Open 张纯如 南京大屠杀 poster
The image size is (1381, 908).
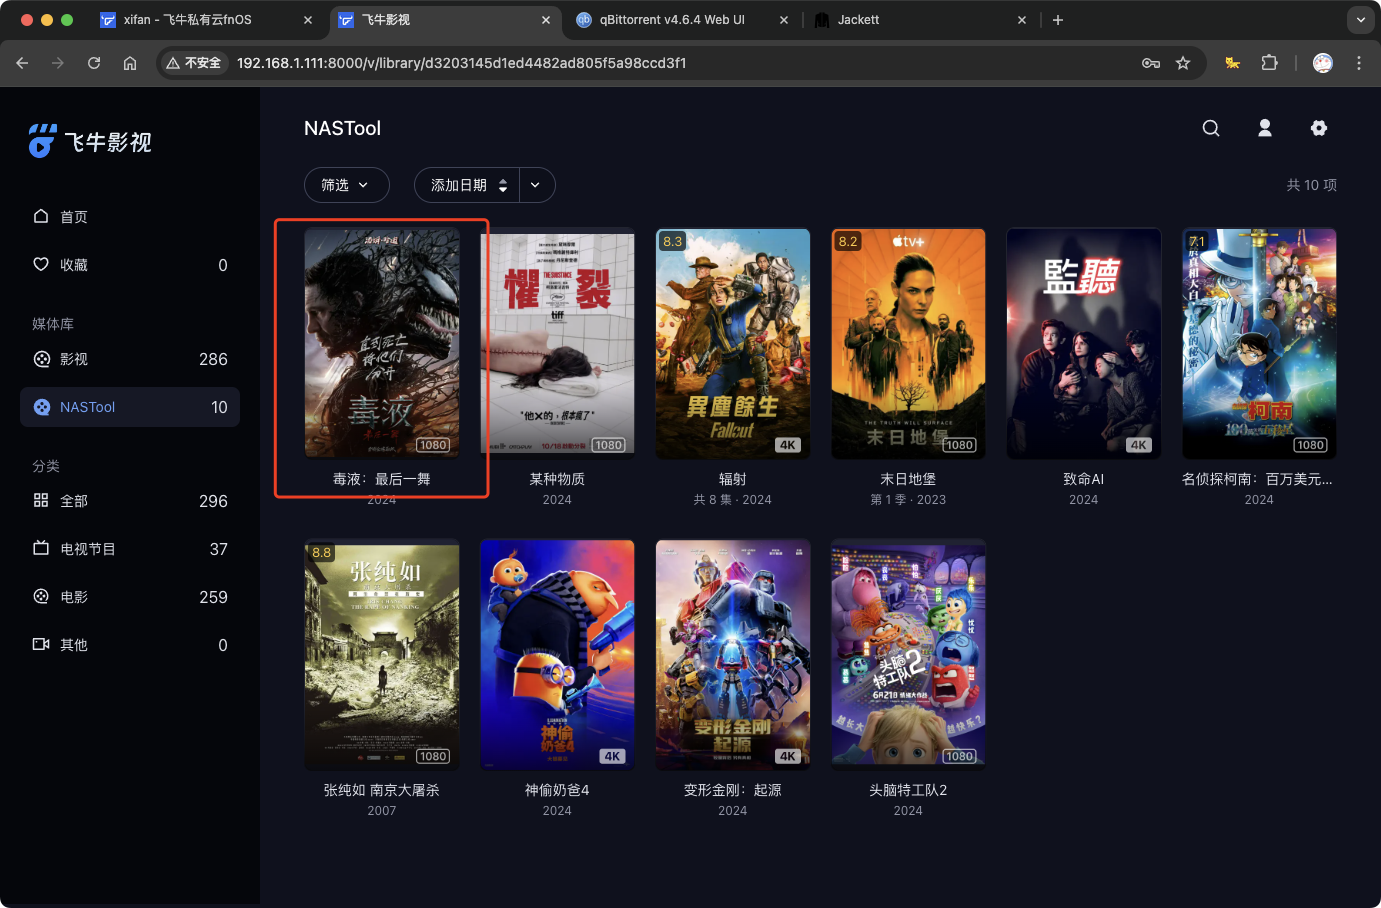pyautogui.click(x=382, y=654)
